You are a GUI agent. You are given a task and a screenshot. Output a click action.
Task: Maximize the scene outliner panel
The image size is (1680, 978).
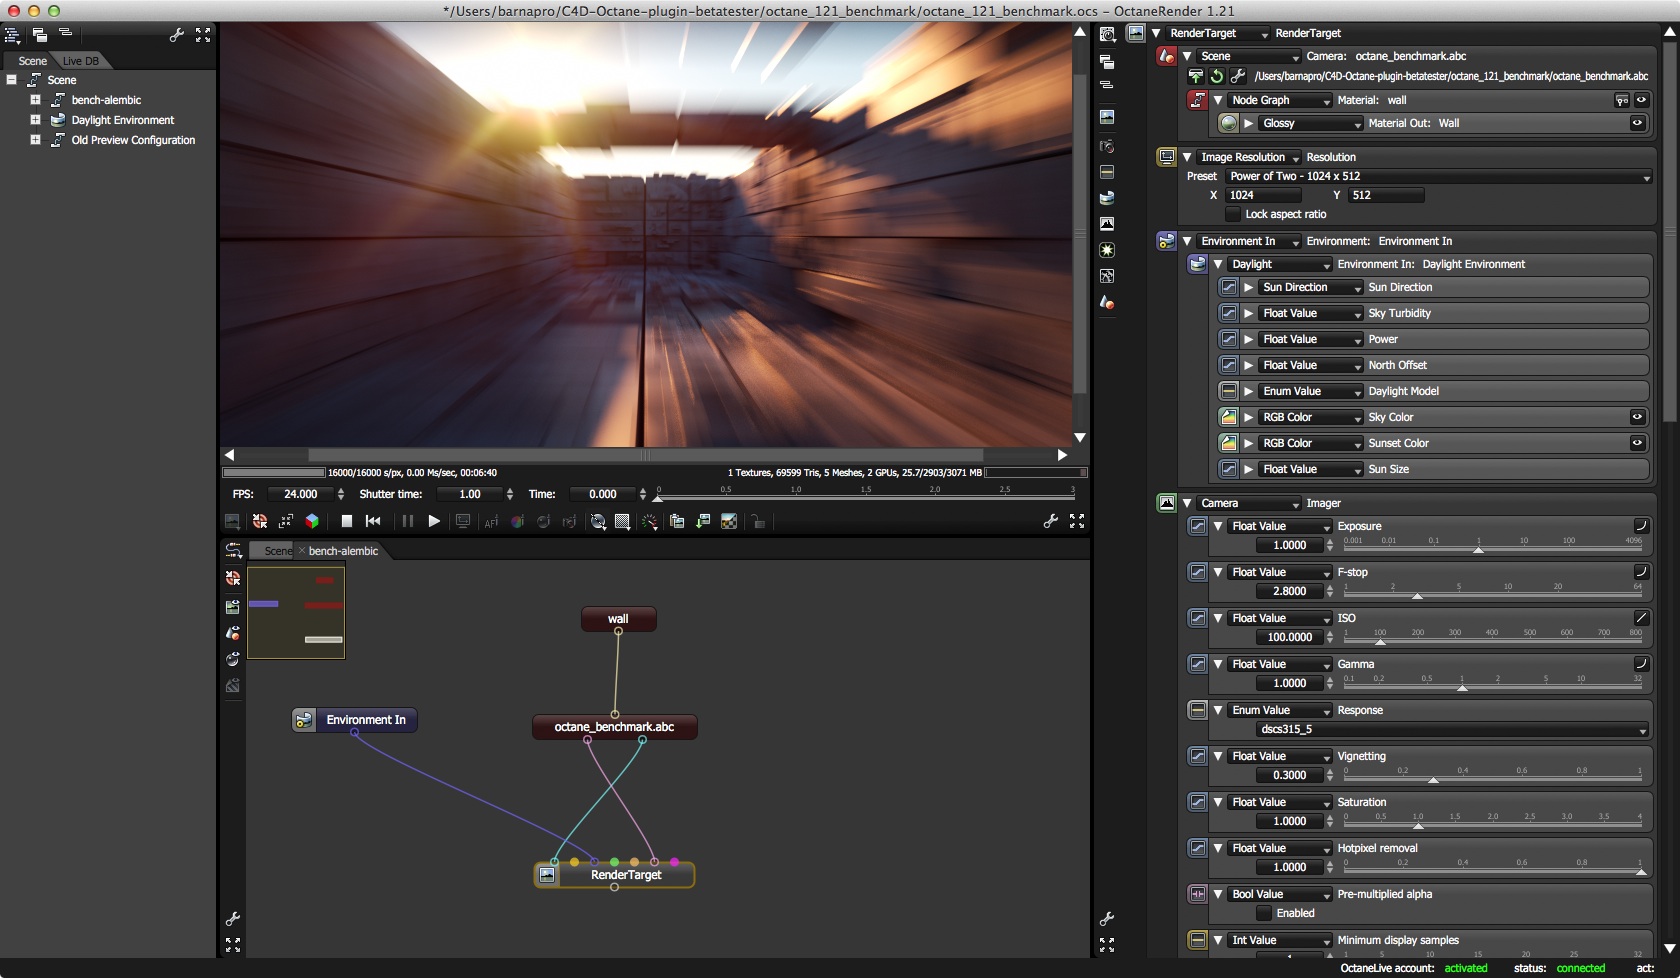(203, 35)
